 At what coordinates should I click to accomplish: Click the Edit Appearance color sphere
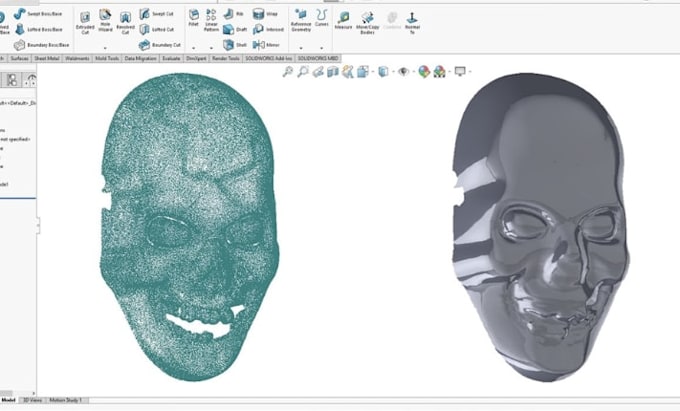click(x=424, y=72)
